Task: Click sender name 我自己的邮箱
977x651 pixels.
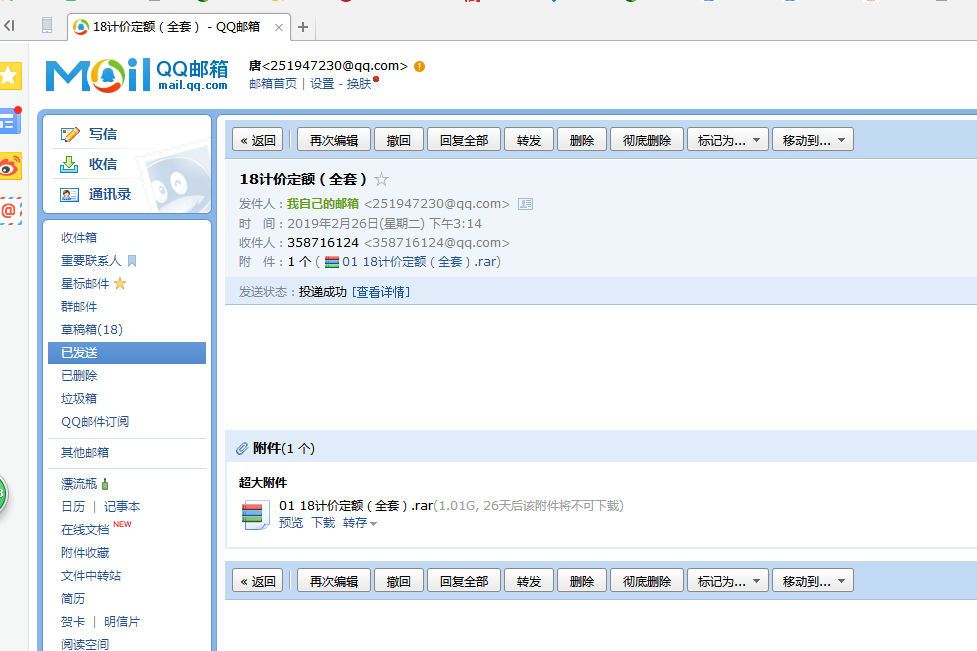Action: point(323,204)
